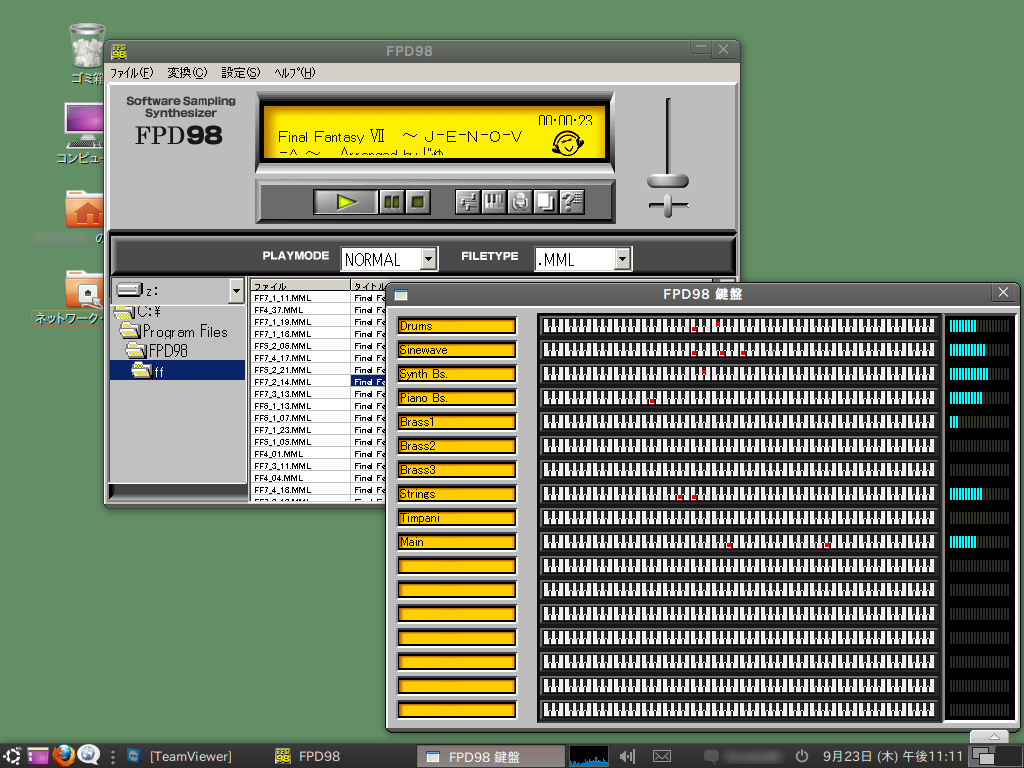The width and height of the screenshot is (1024, 768).
Task: Click the Strings keyboard strip
Action: 739,494
